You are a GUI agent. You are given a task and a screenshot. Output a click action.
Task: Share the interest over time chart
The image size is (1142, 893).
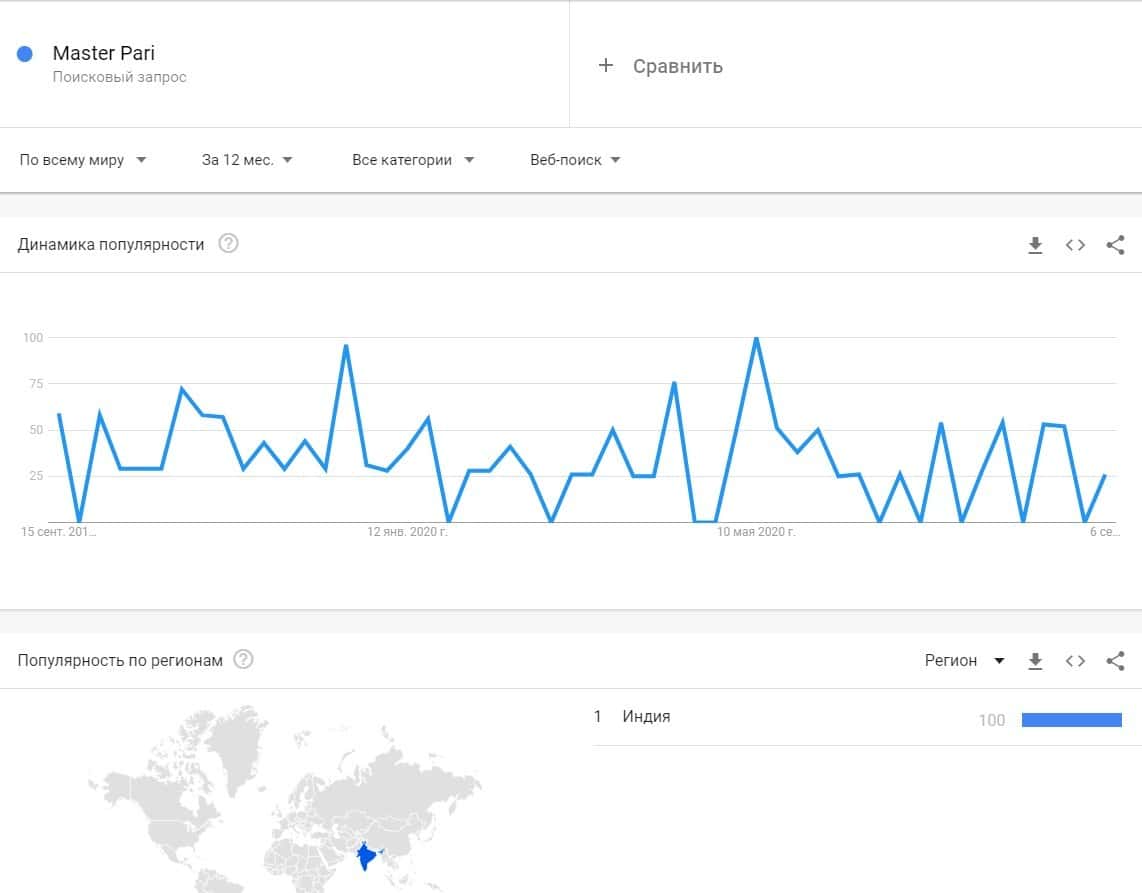(x=1116, y=245)
